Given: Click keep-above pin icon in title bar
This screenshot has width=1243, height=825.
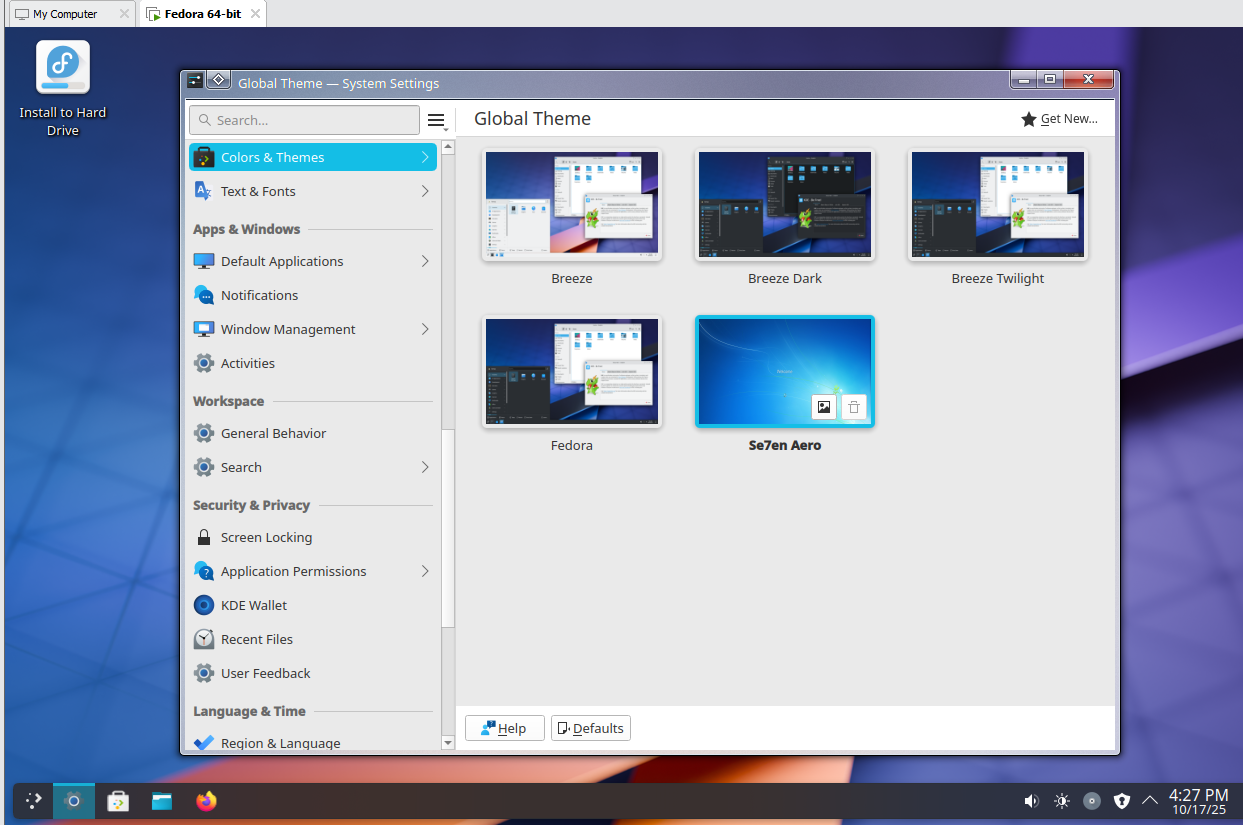Looking at the screenshot, I should (x=219, y=81).
